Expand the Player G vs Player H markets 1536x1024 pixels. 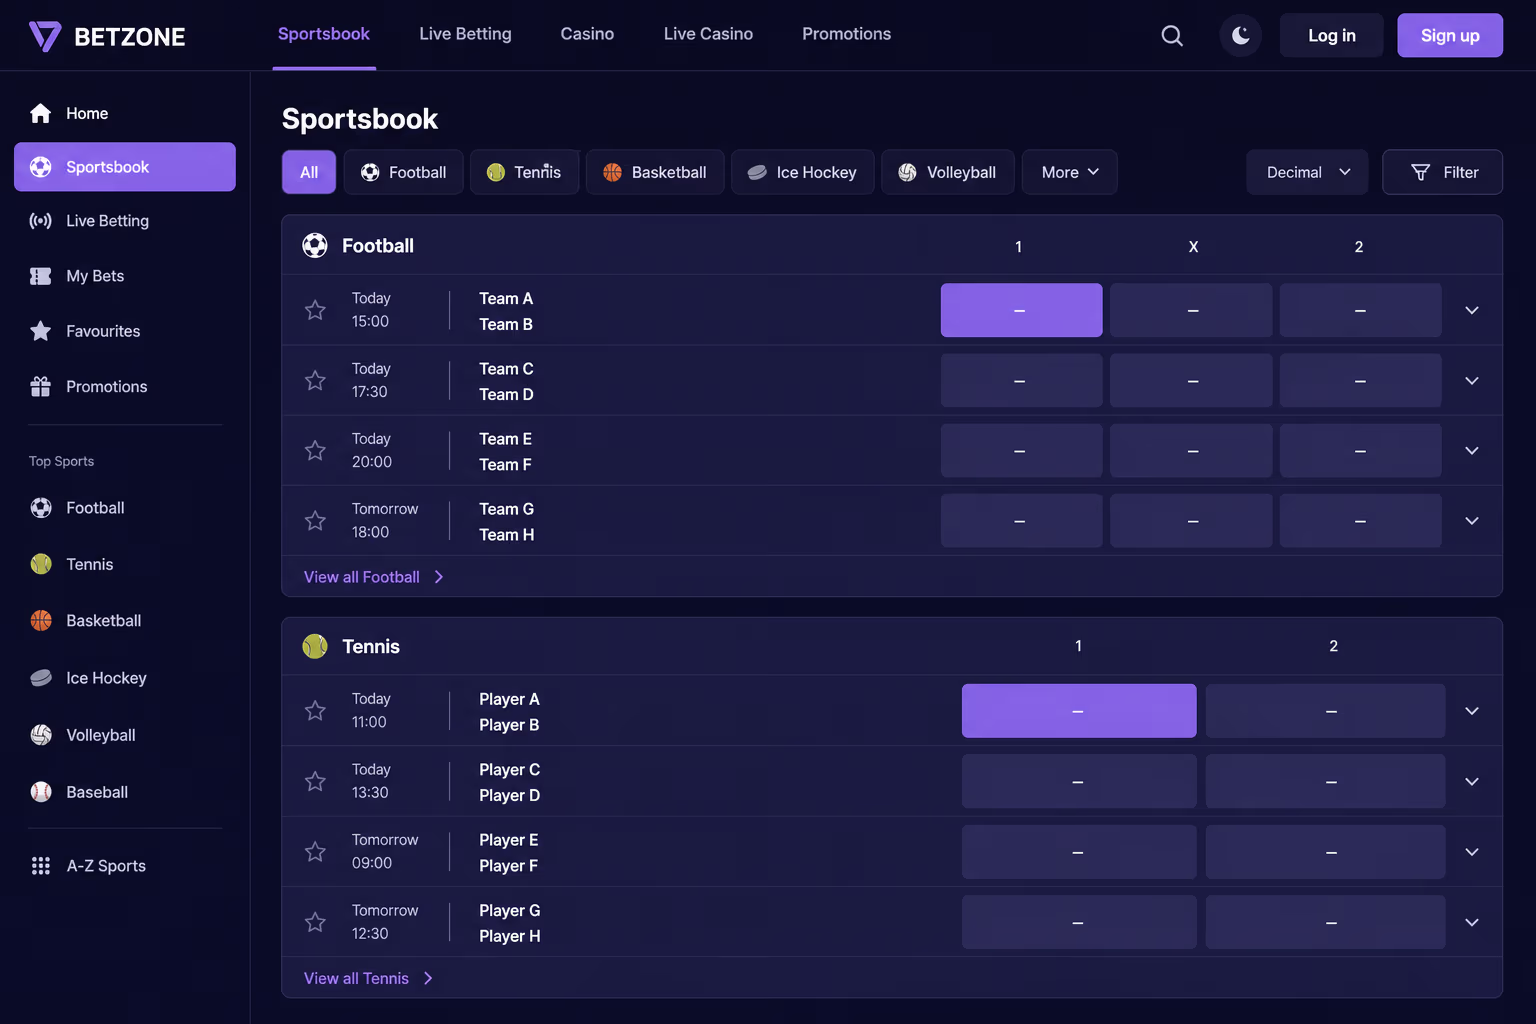(1472, 922)
